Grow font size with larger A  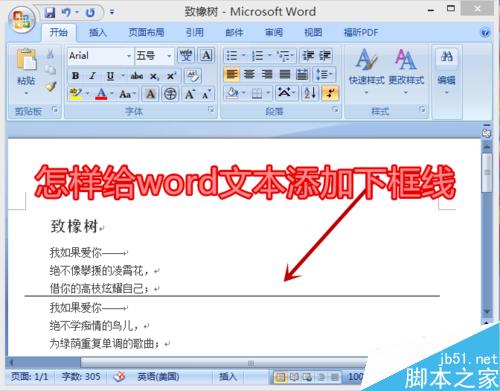(190, 94)
